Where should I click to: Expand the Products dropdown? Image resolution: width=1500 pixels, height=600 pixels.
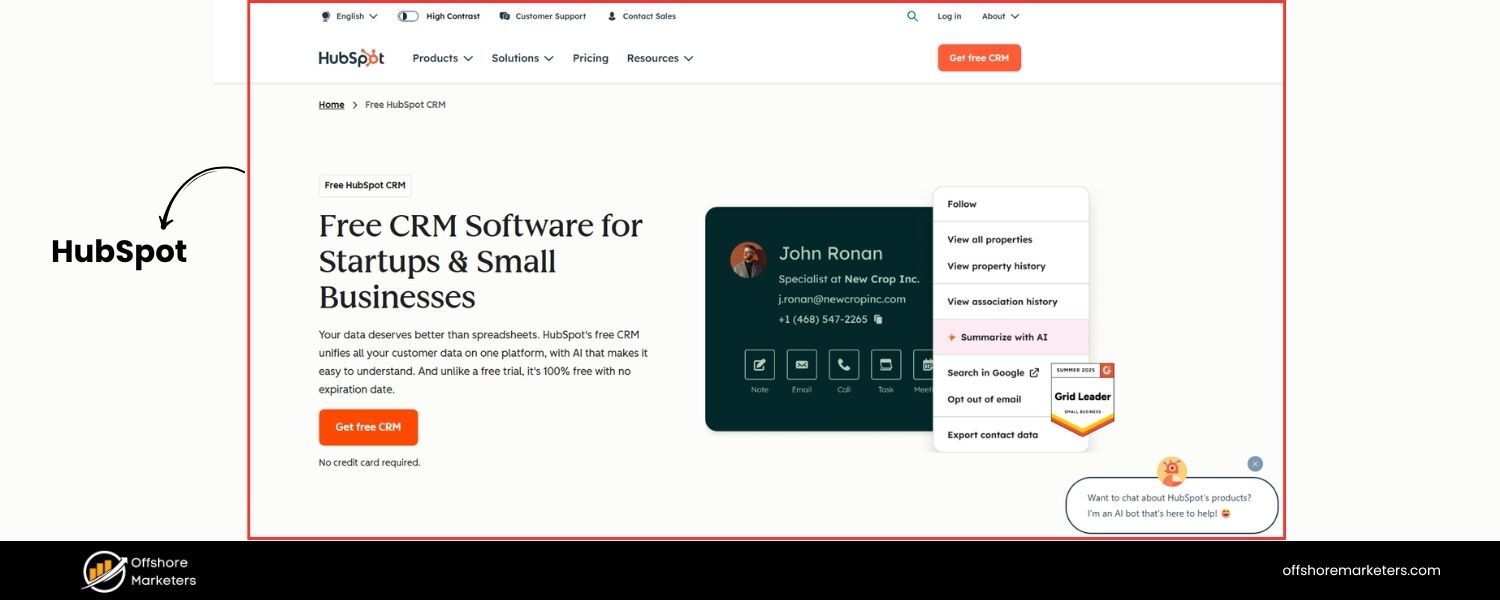coord(441,58)
